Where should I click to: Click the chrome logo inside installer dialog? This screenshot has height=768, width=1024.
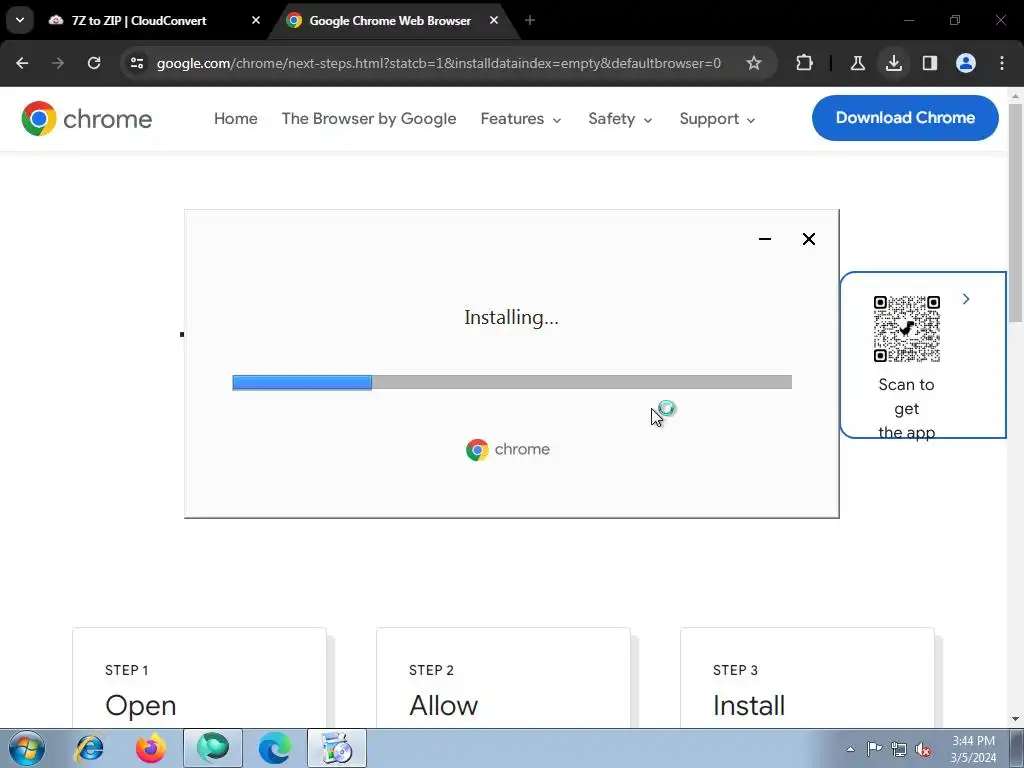508,449
